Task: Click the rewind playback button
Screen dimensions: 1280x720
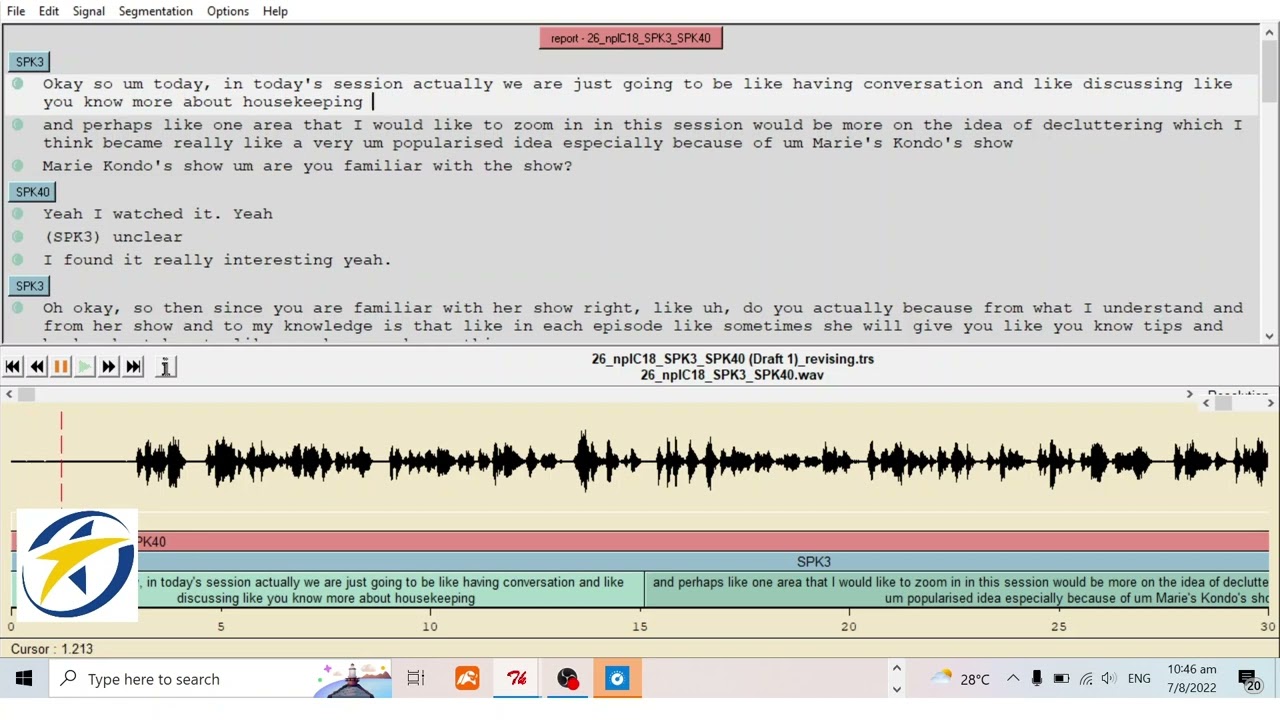Action: click(37, 367)
